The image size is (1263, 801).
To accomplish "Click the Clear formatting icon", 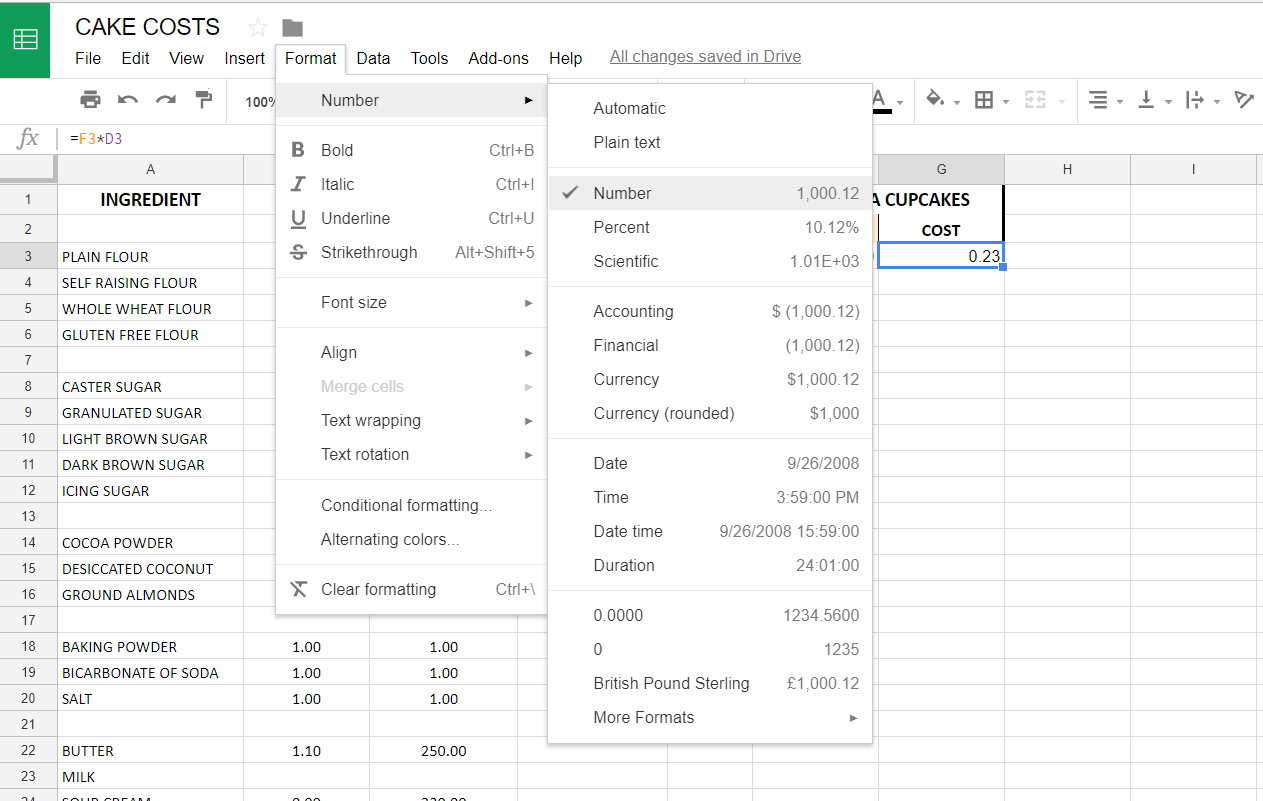I will (x=298, y=589).
